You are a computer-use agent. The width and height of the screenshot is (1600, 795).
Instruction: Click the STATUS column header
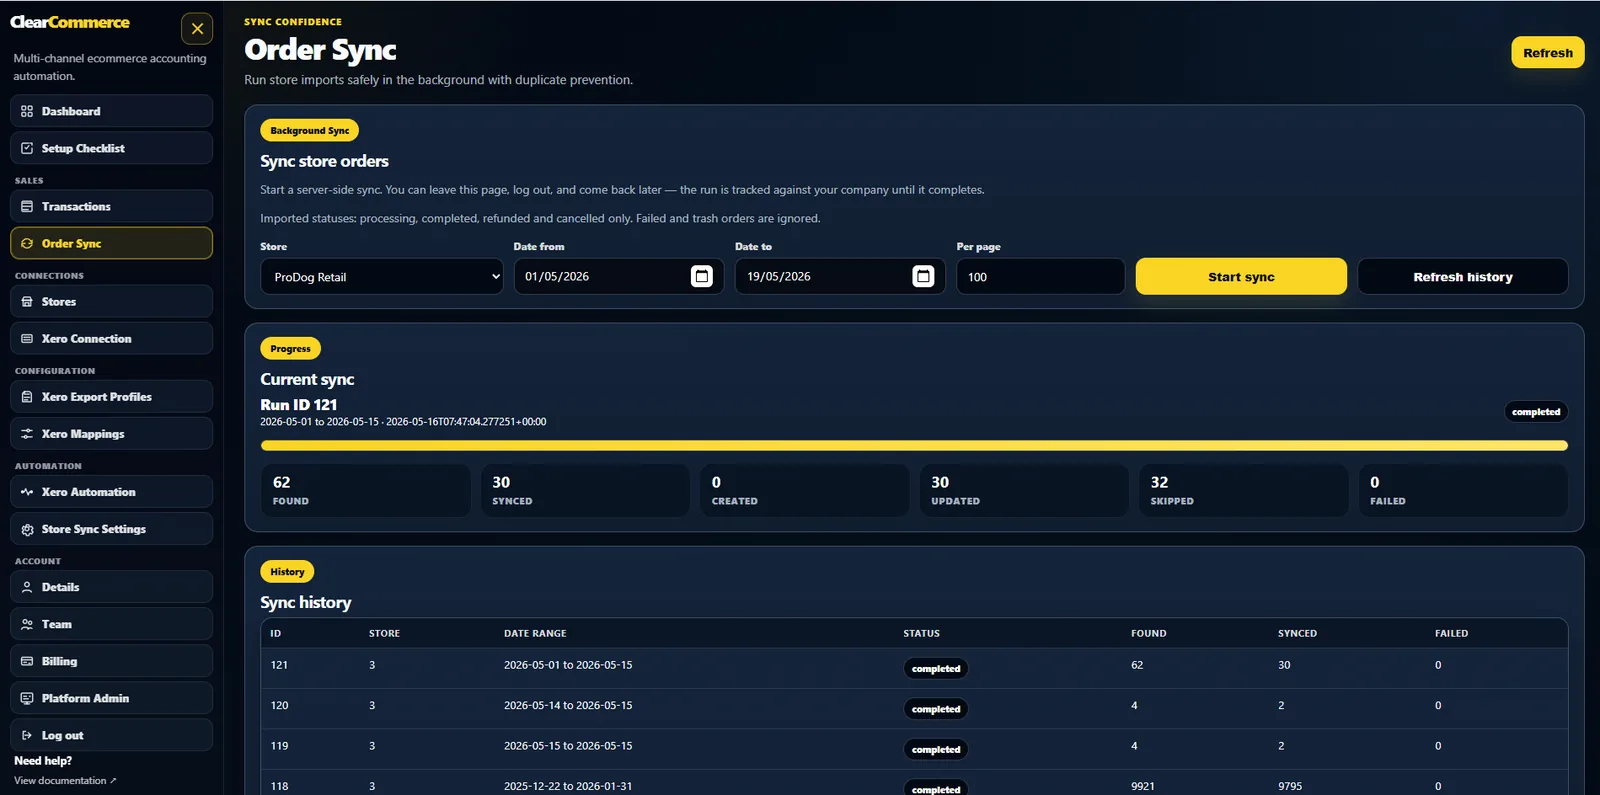(x=921, y=633)
